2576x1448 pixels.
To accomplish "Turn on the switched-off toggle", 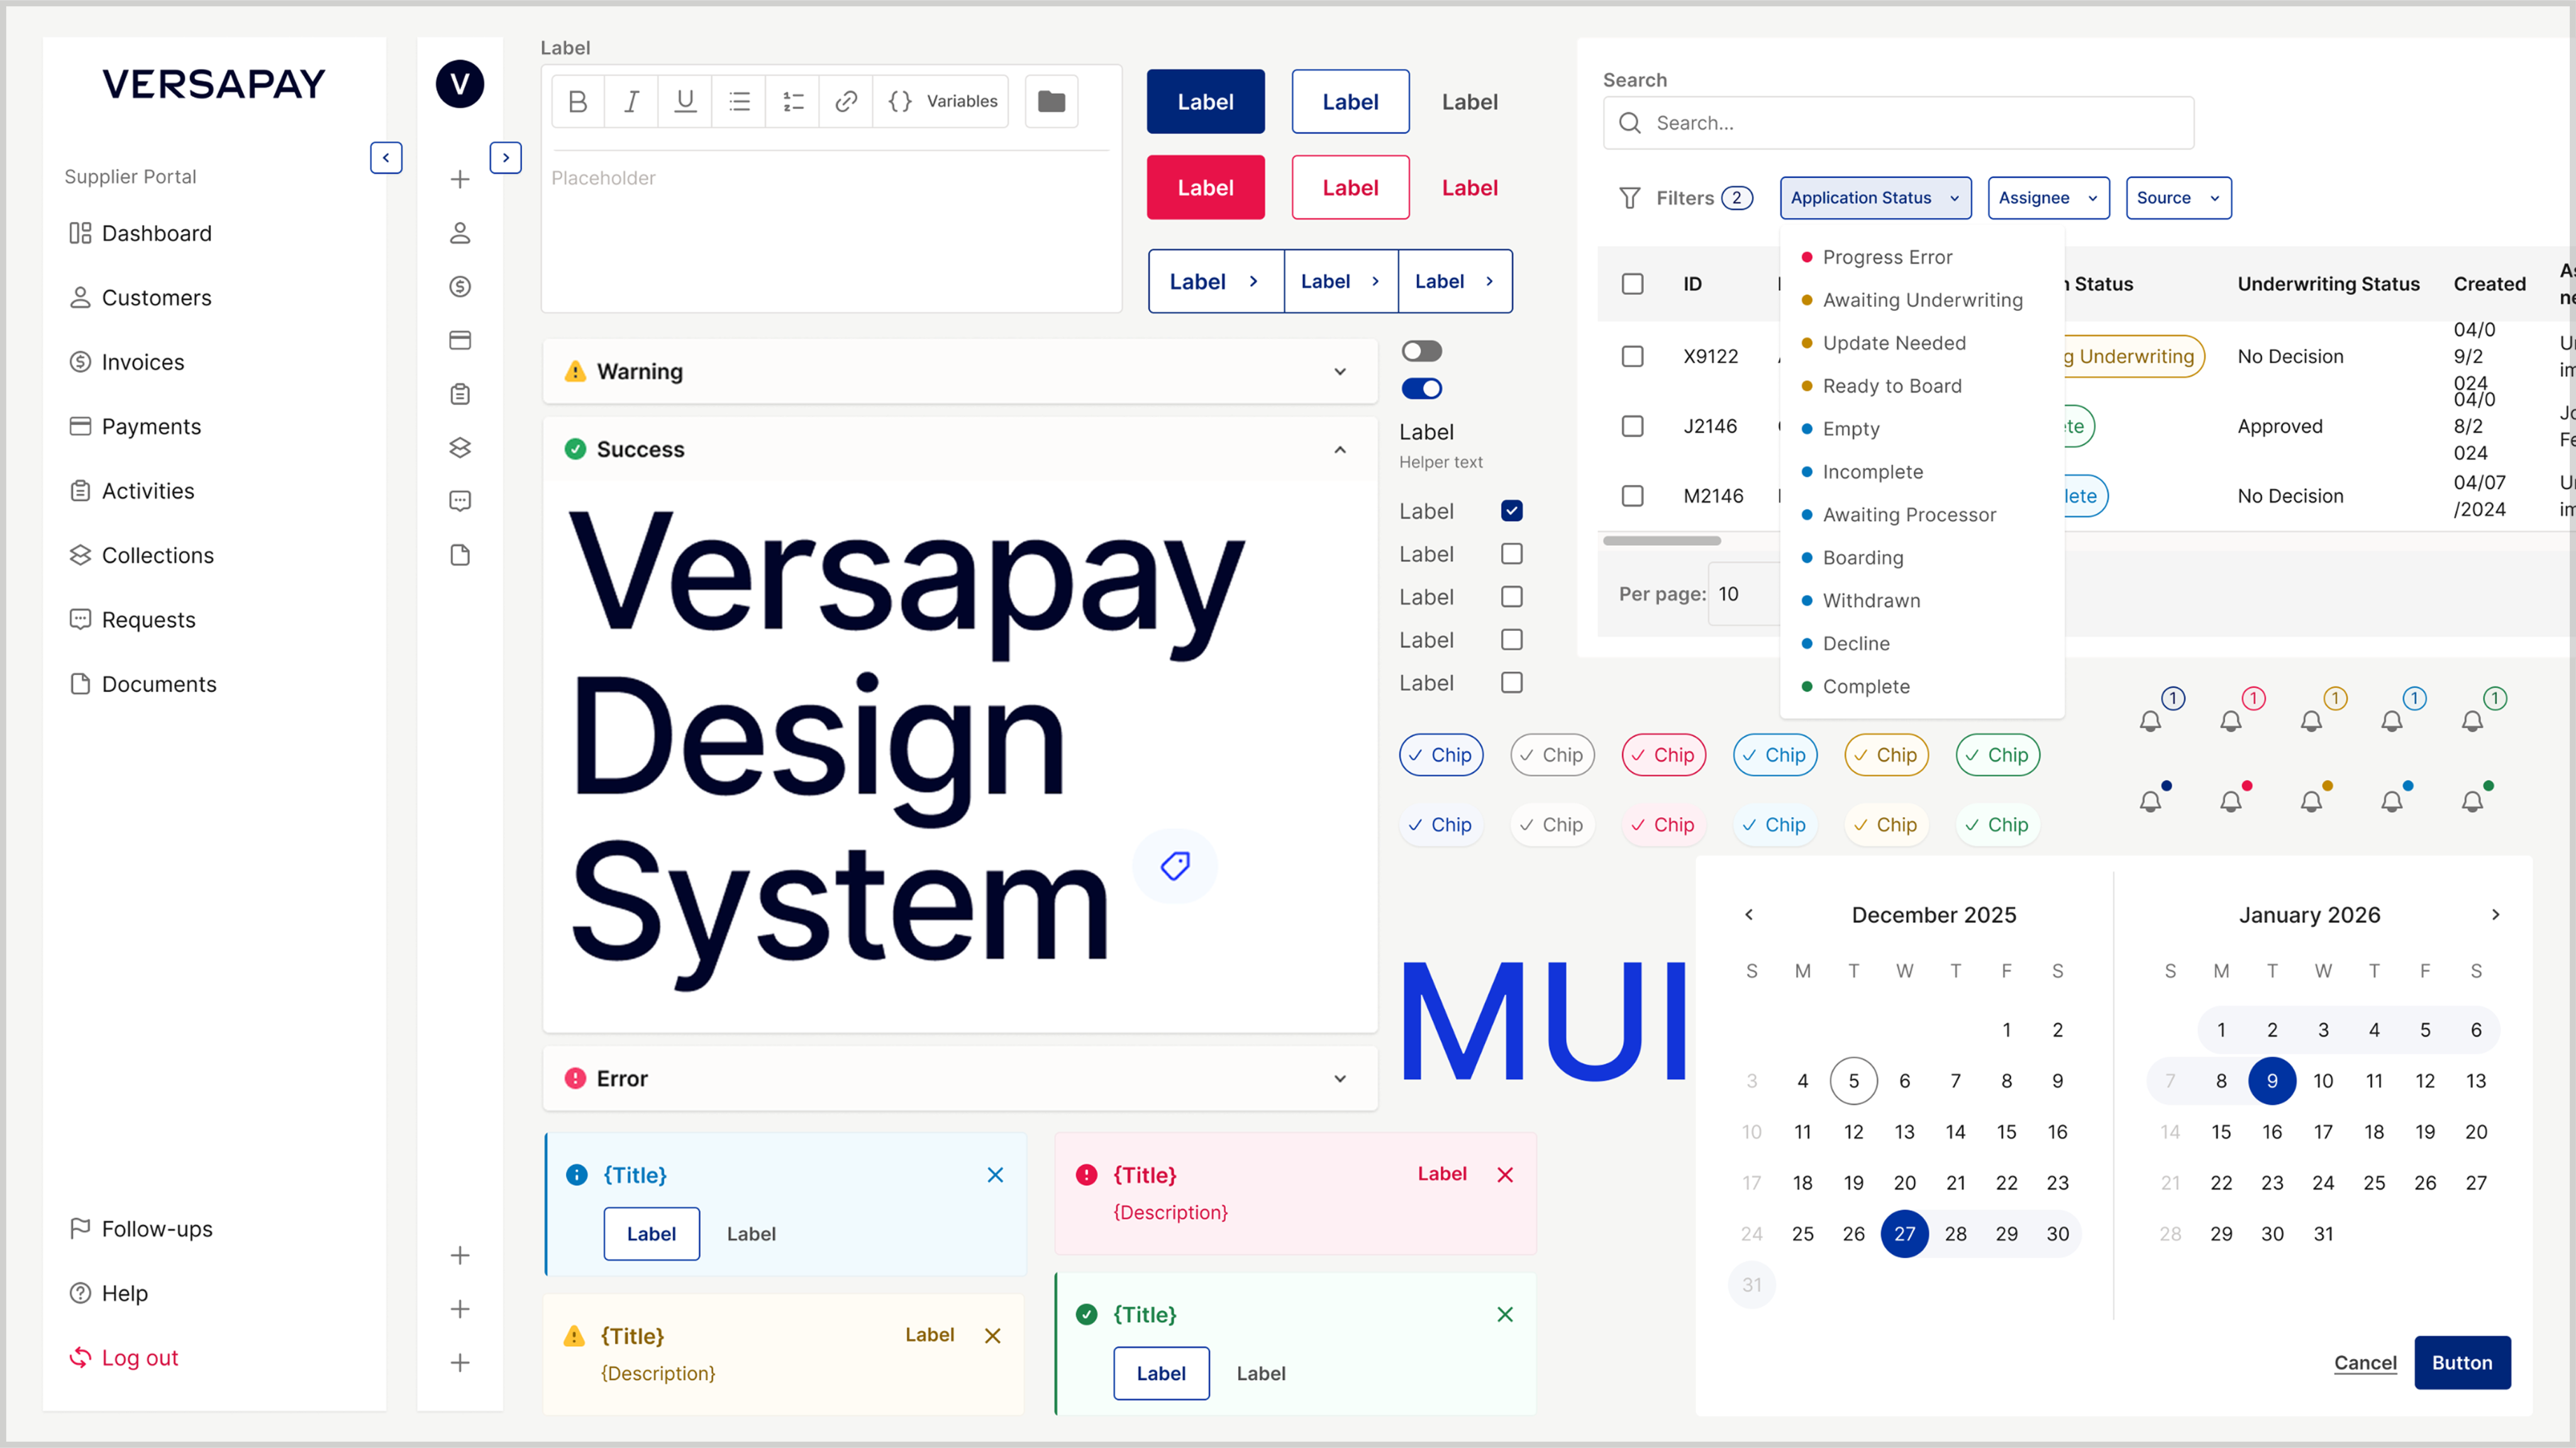I will 1421,351.
